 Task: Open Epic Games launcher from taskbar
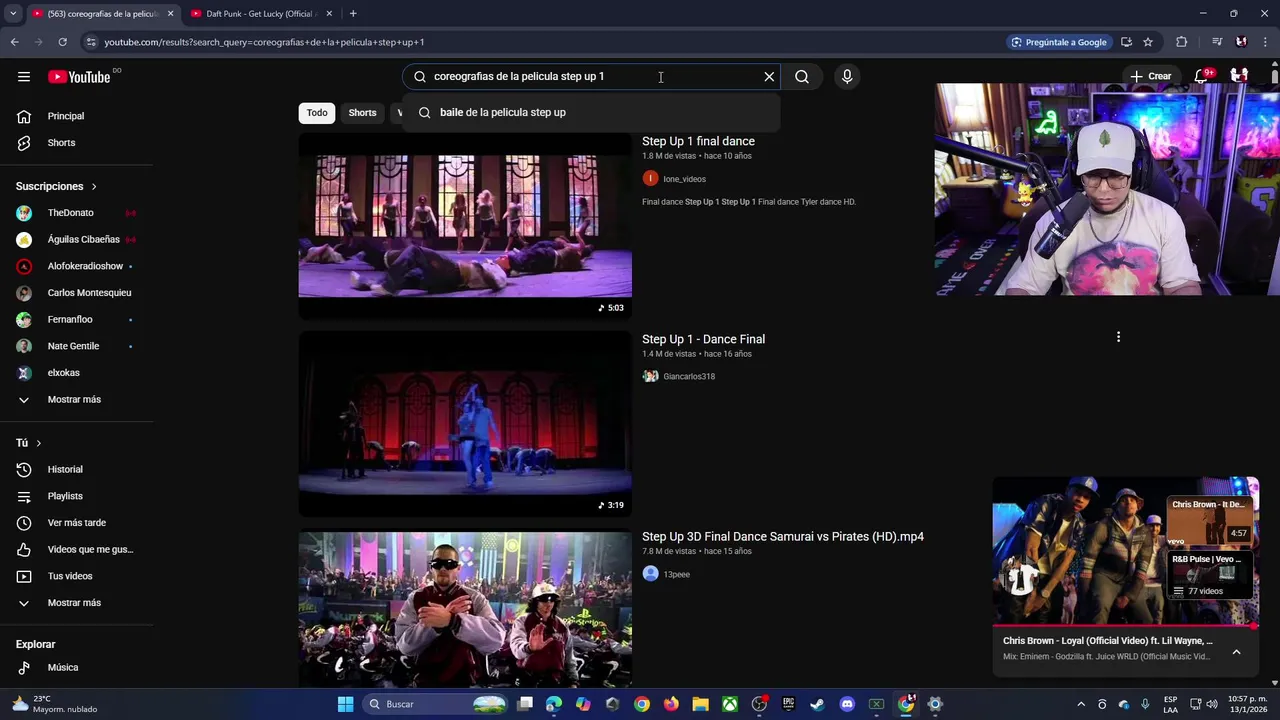pos(788,704)
